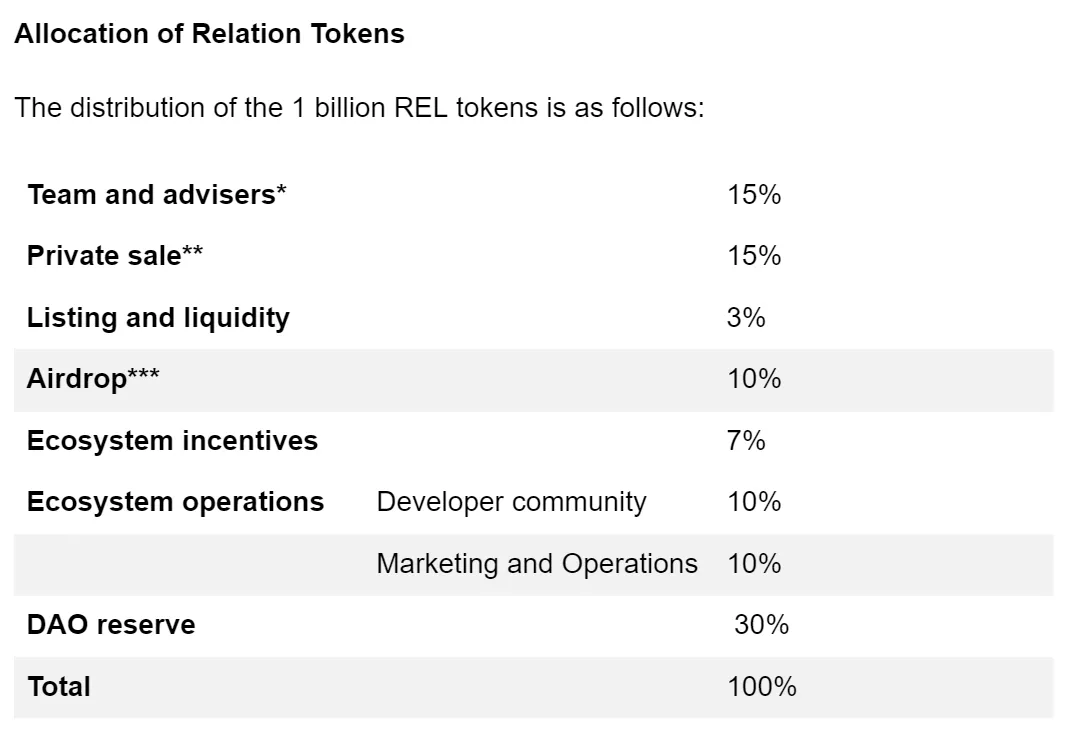Click the 10% value in the Airdrop row
Image resolution: width=1068 pixels, height=736 pixels.
(x=754, y=379)
